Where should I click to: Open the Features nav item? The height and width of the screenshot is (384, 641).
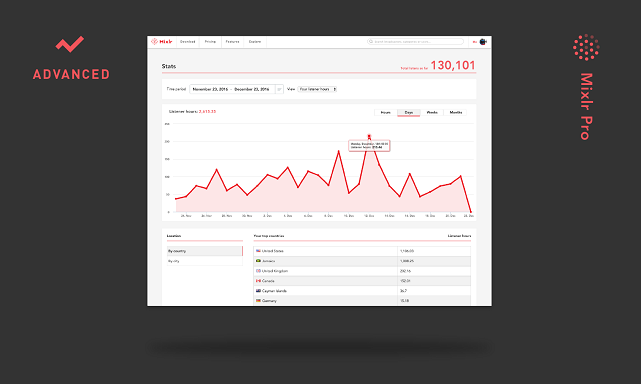(232, 42)
